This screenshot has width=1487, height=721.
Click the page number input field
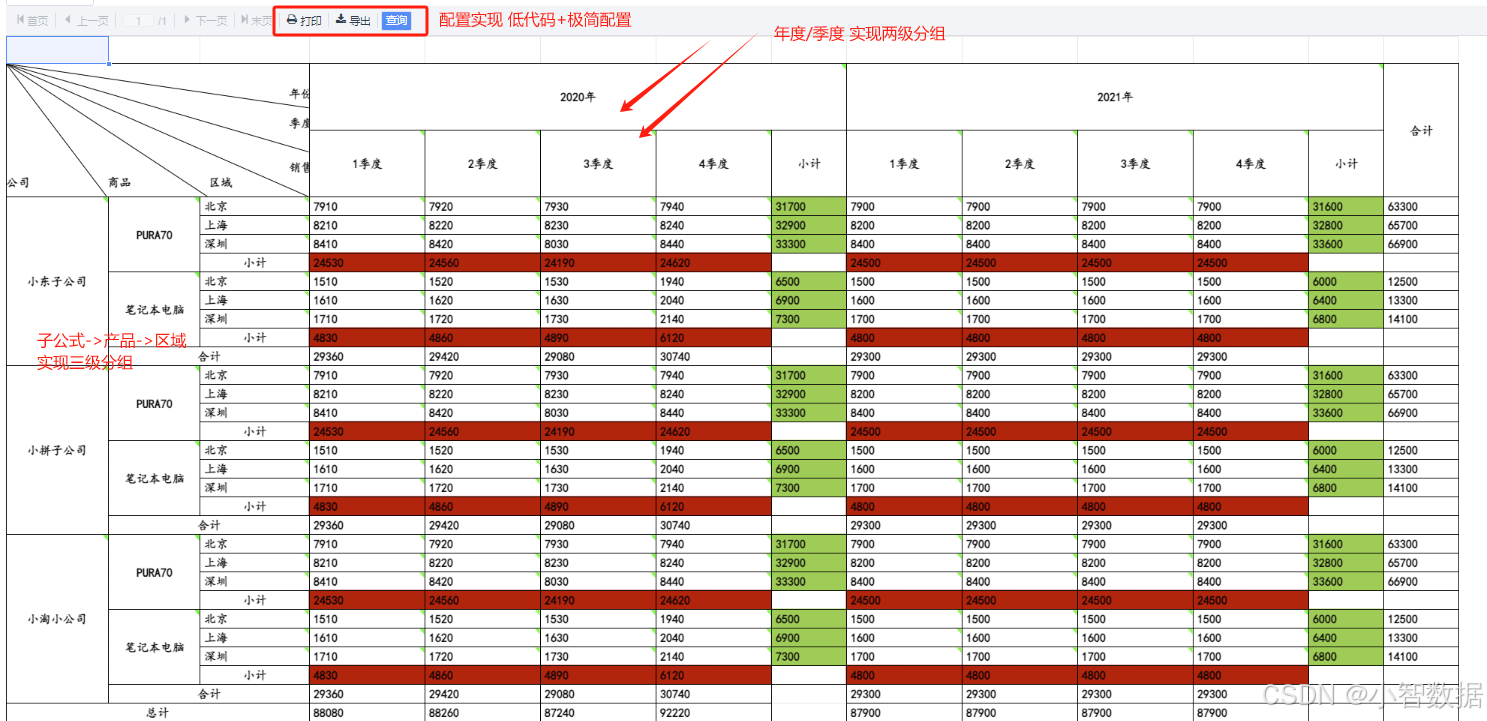click(x=139, y=20)
